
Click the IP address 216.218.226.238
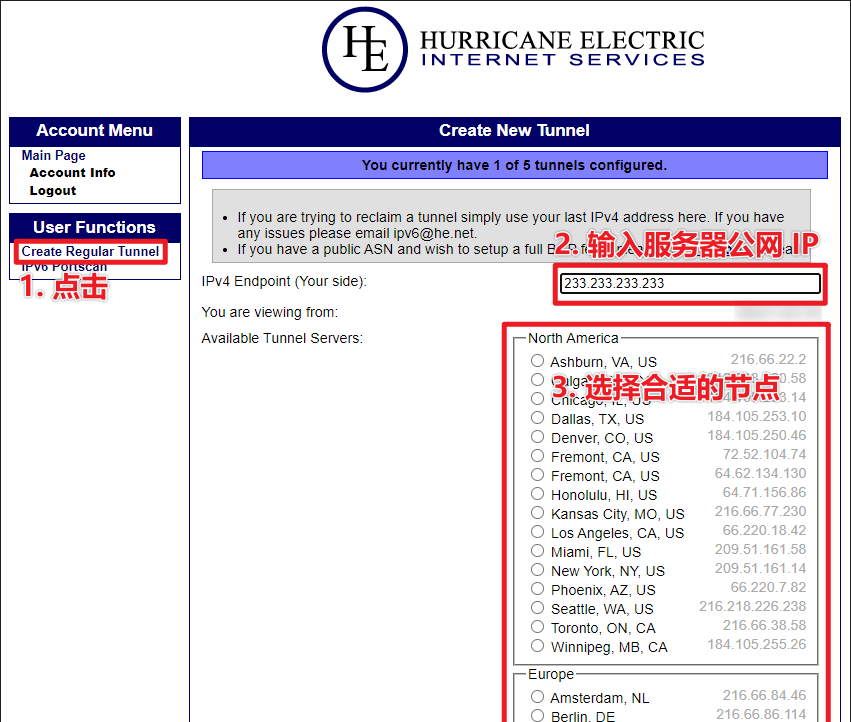[752, 606]
